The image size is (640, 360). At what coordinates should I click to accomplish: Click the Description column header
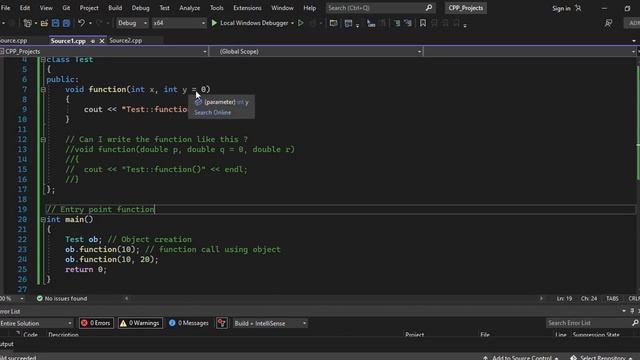pyautogui.click(x=63, y=335)
